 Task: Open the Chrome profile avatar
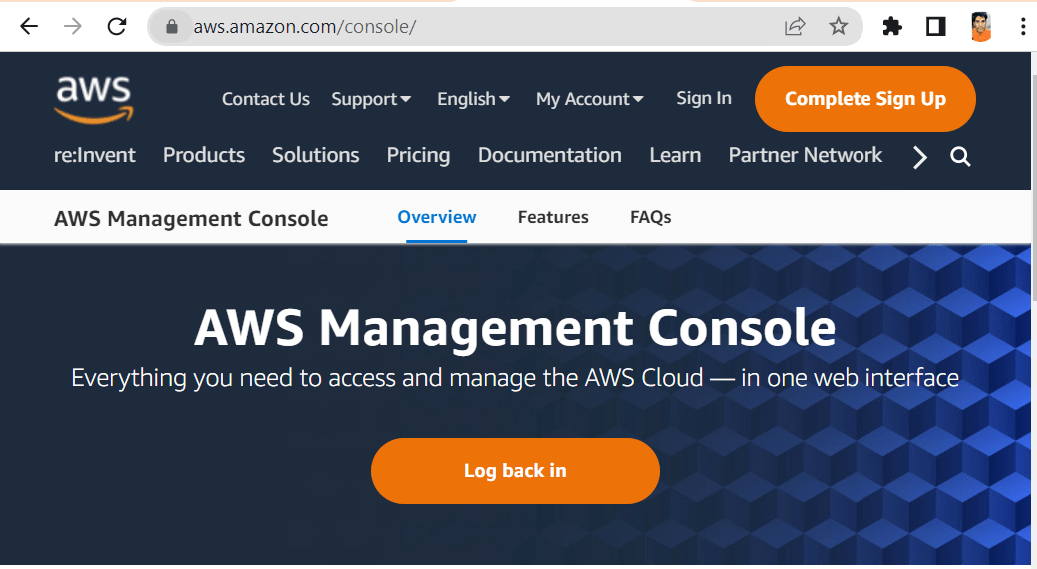pyautogui.click(x=981, y=27)
